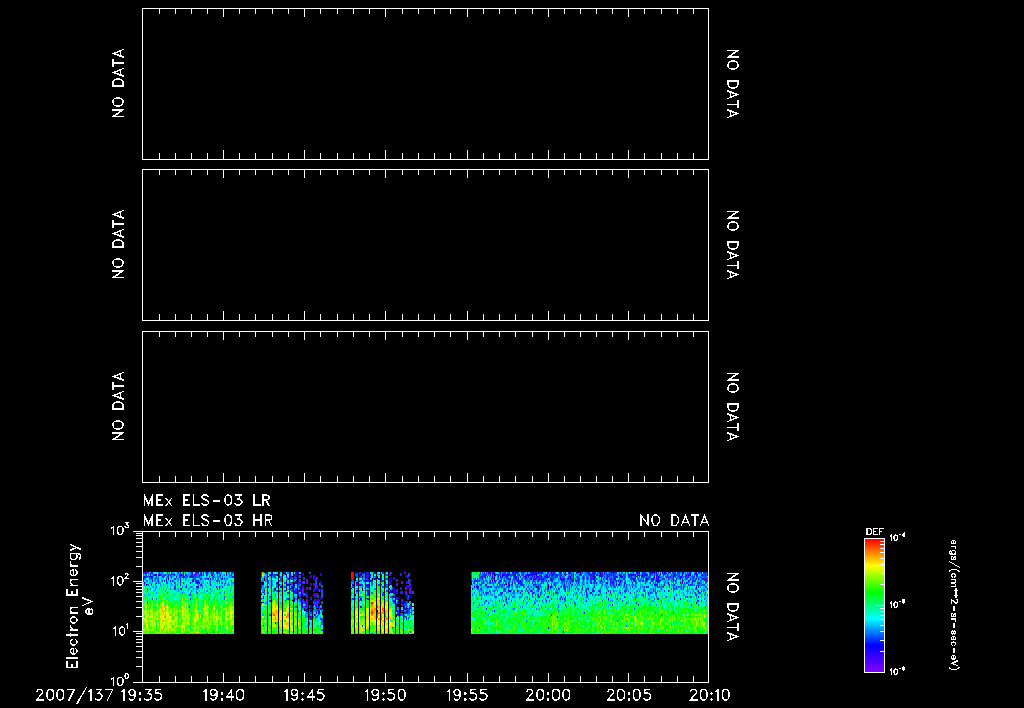This screenshot has height=708, width=1024.
Task: Click the 19:55 time axis label
Action: (467, 695)
